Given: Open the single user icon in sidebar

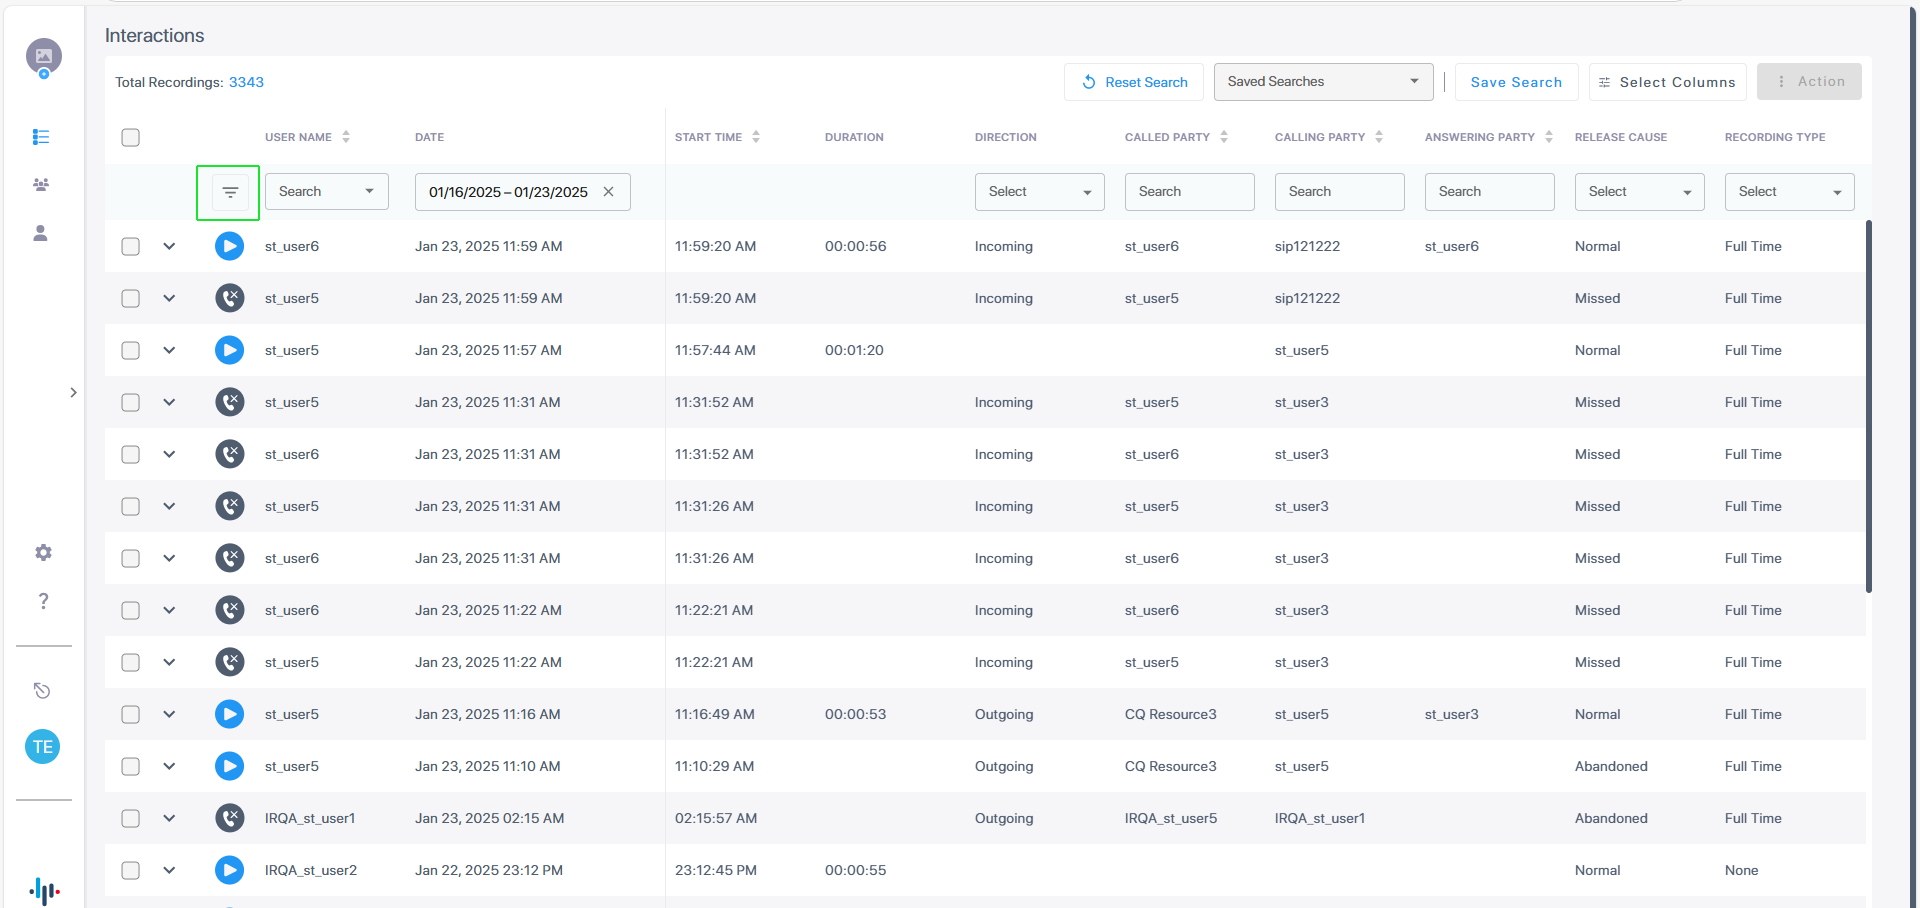Looking at the screenshot, I should point(41,233).
